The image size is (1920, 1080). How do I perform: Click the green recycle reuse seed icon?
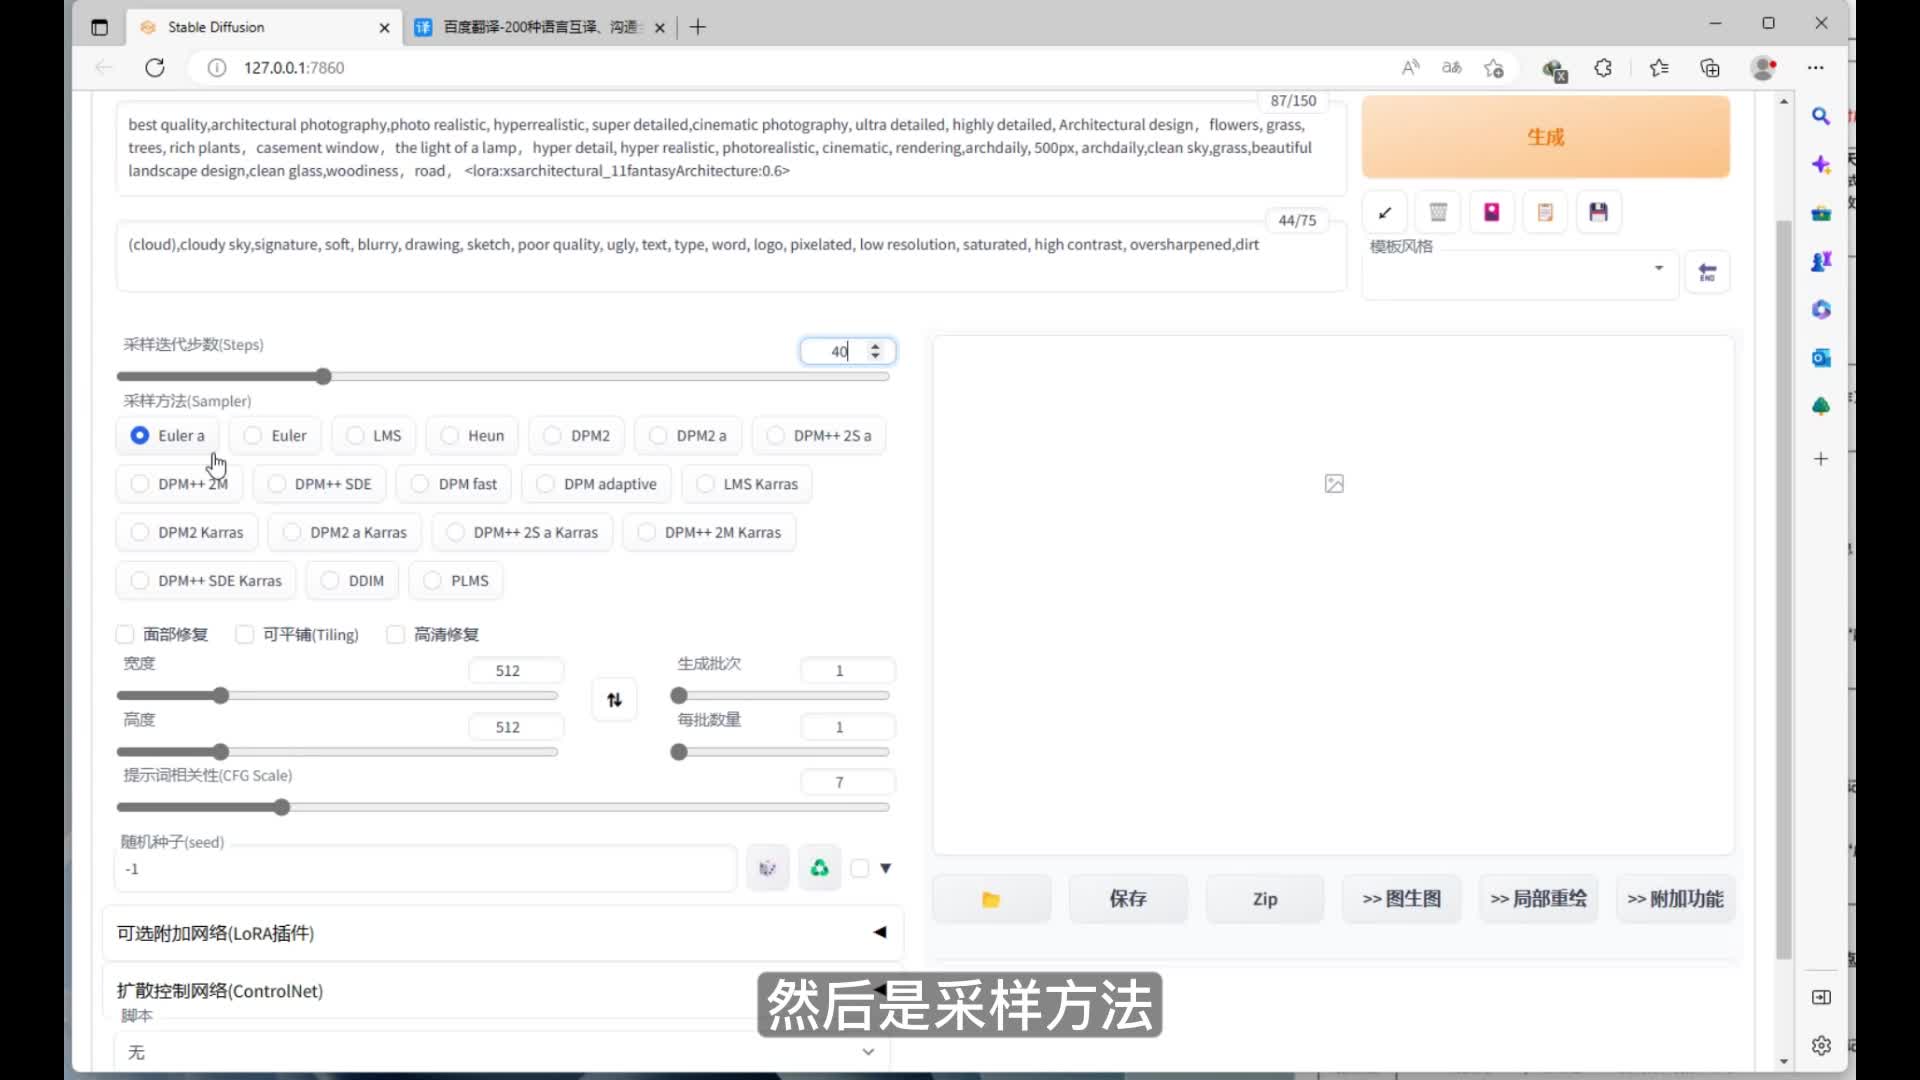(x=819, y=868)
